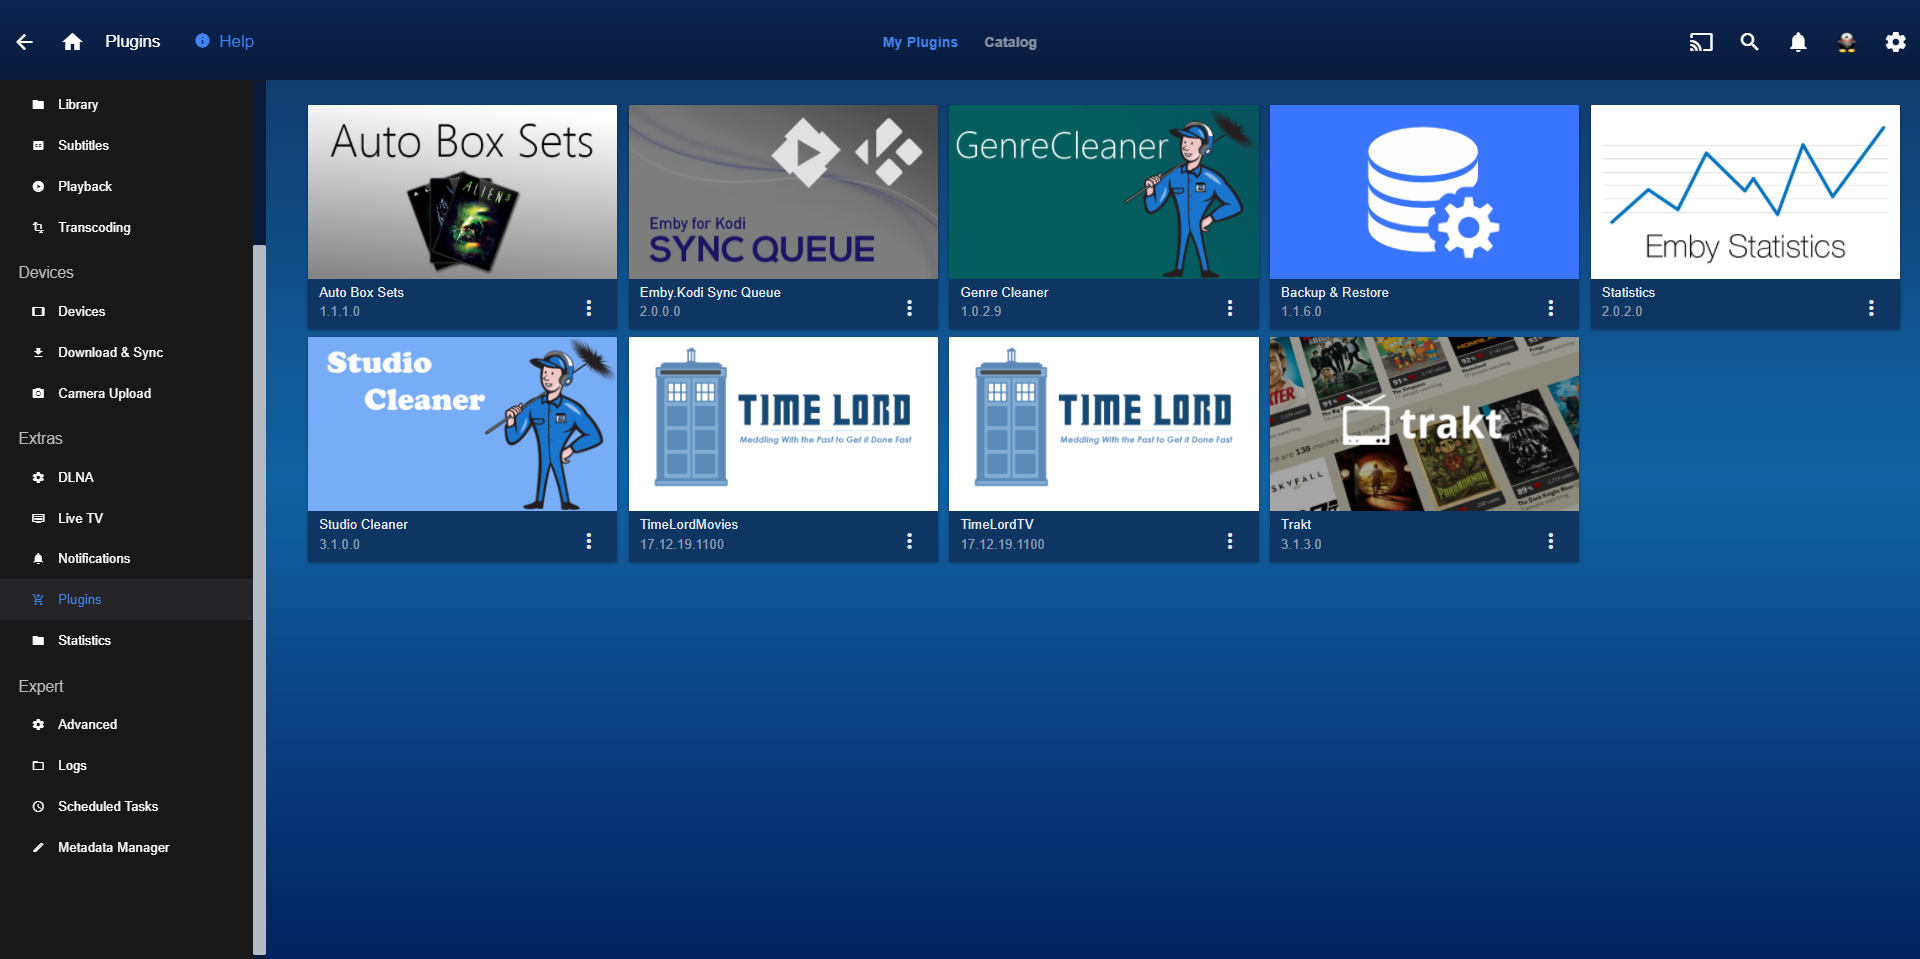Open Live TV in sidebar
Screen dimensions: 1920x959
[x=126, y=518]
